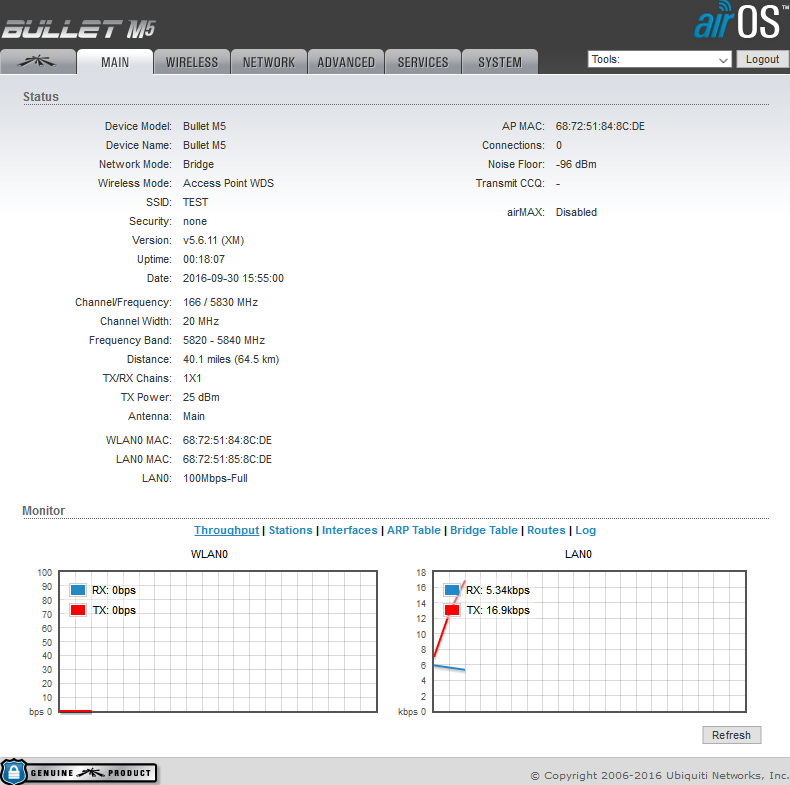Open the Log link
The image size is (790, 785).
click(x=585, y=530)
